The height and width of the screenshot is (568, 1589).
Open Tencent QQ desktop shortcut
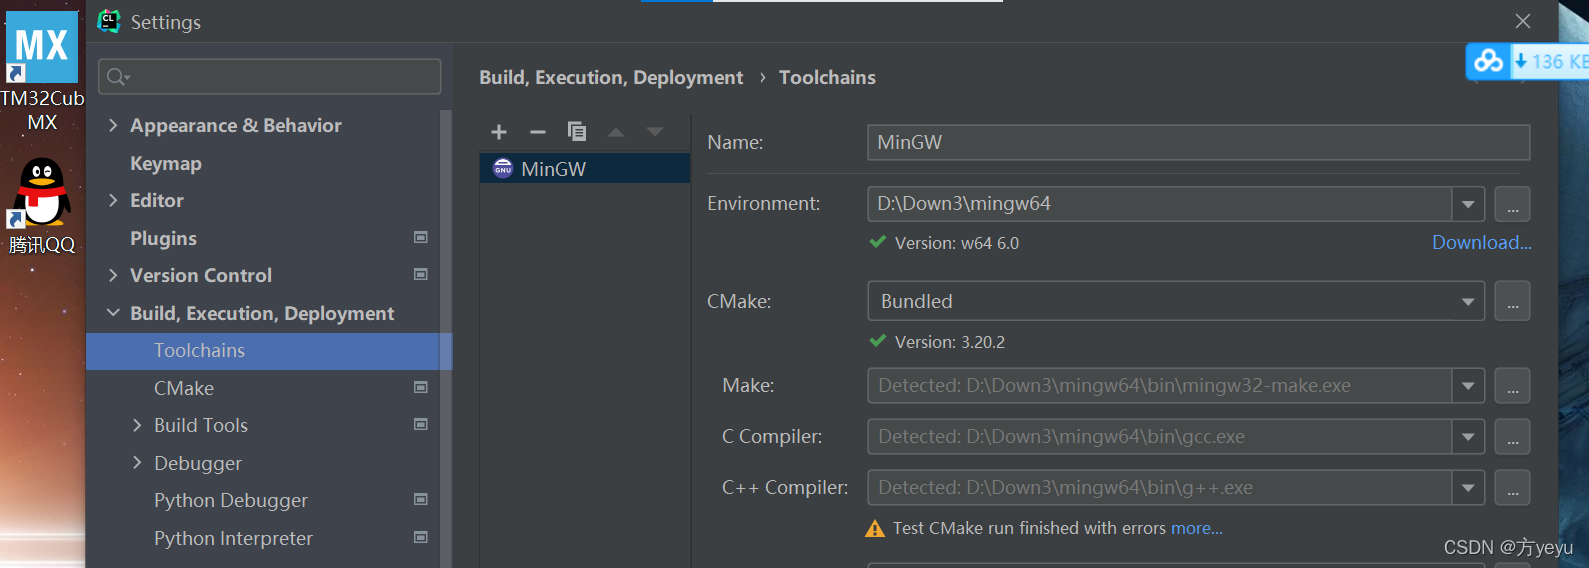pos(42,205)
